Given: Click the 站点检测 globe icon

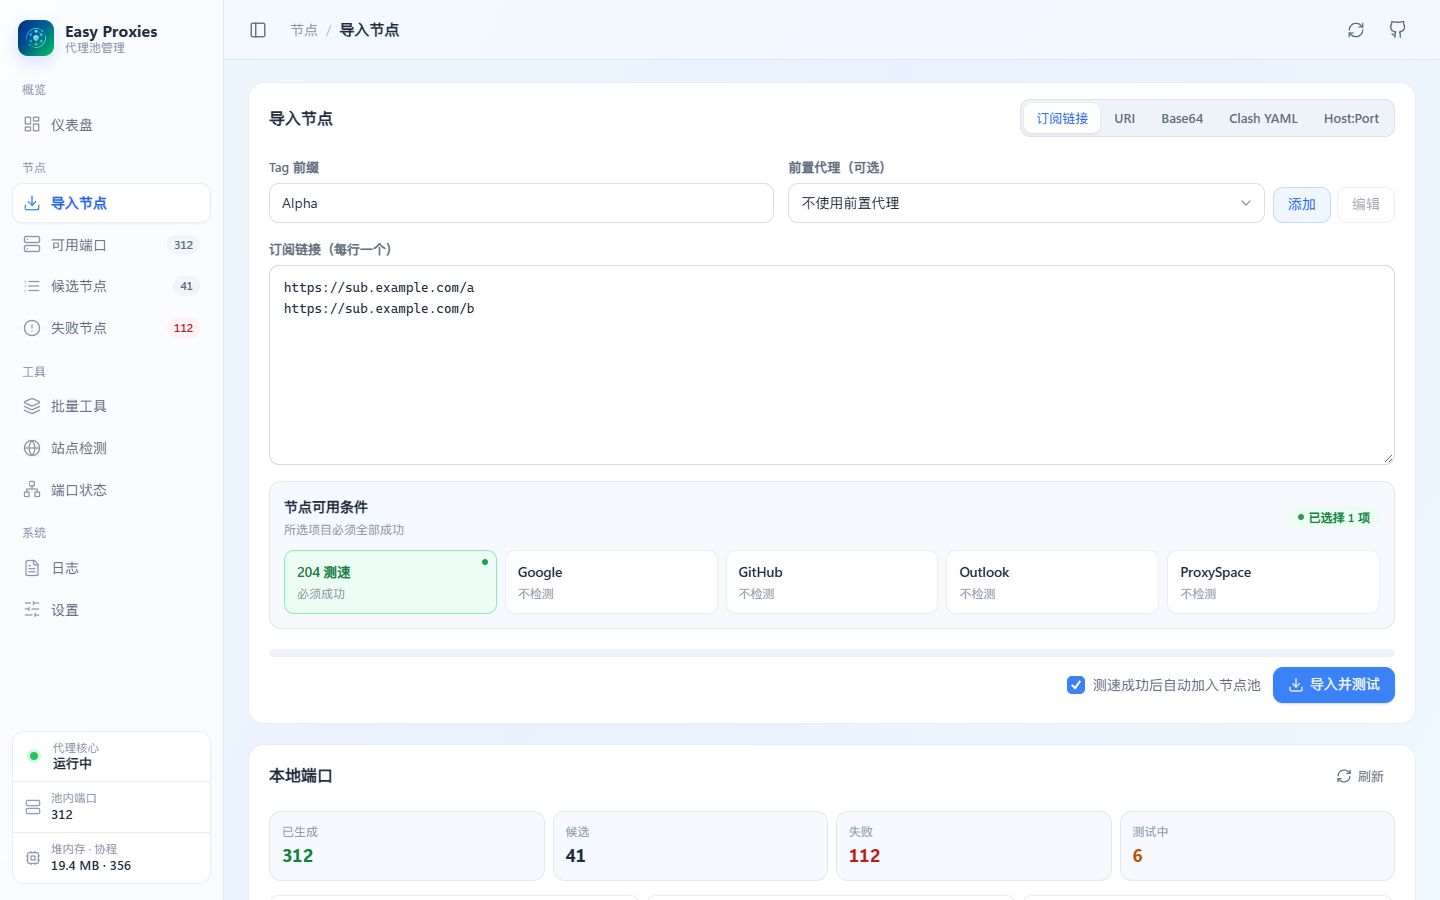Looking at the screenshot, I should pos(32,448).
